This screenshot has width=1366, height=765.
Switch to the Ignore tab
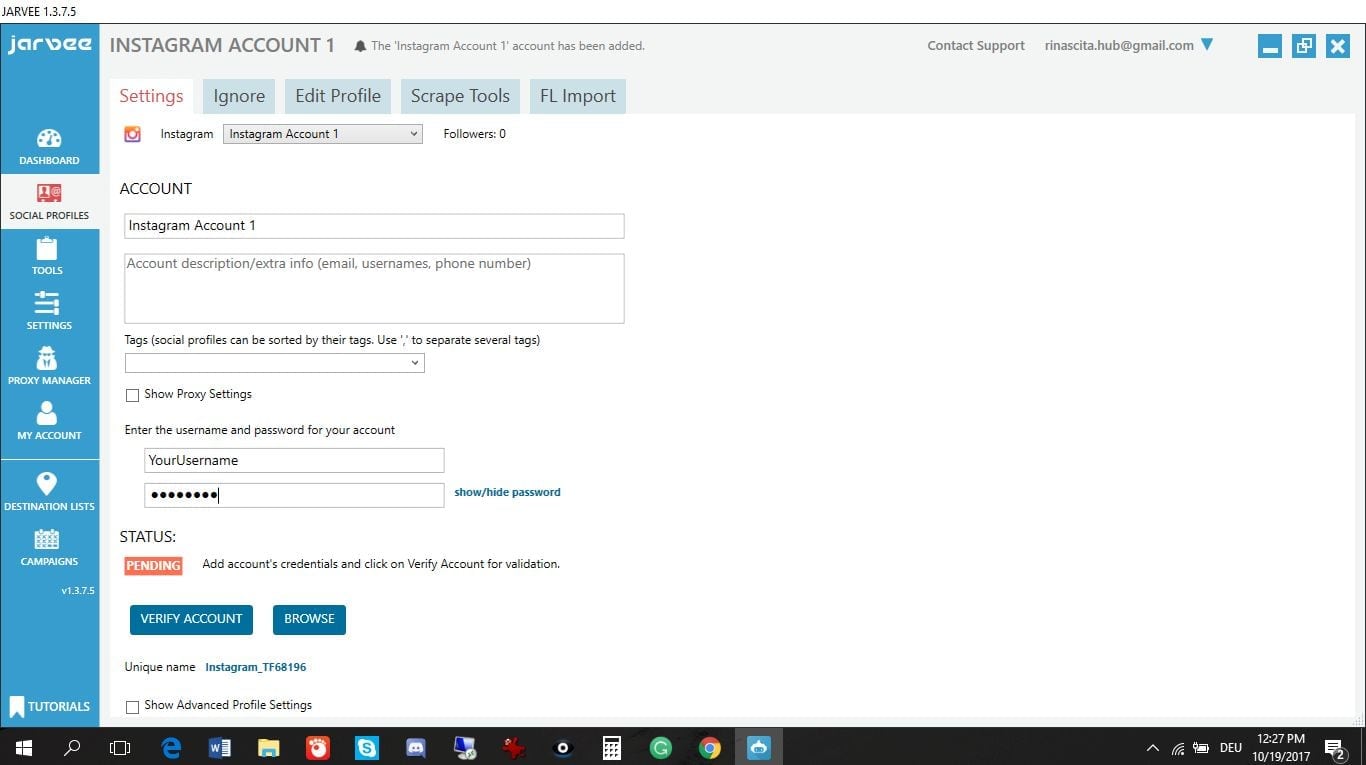tap(239, 96)
